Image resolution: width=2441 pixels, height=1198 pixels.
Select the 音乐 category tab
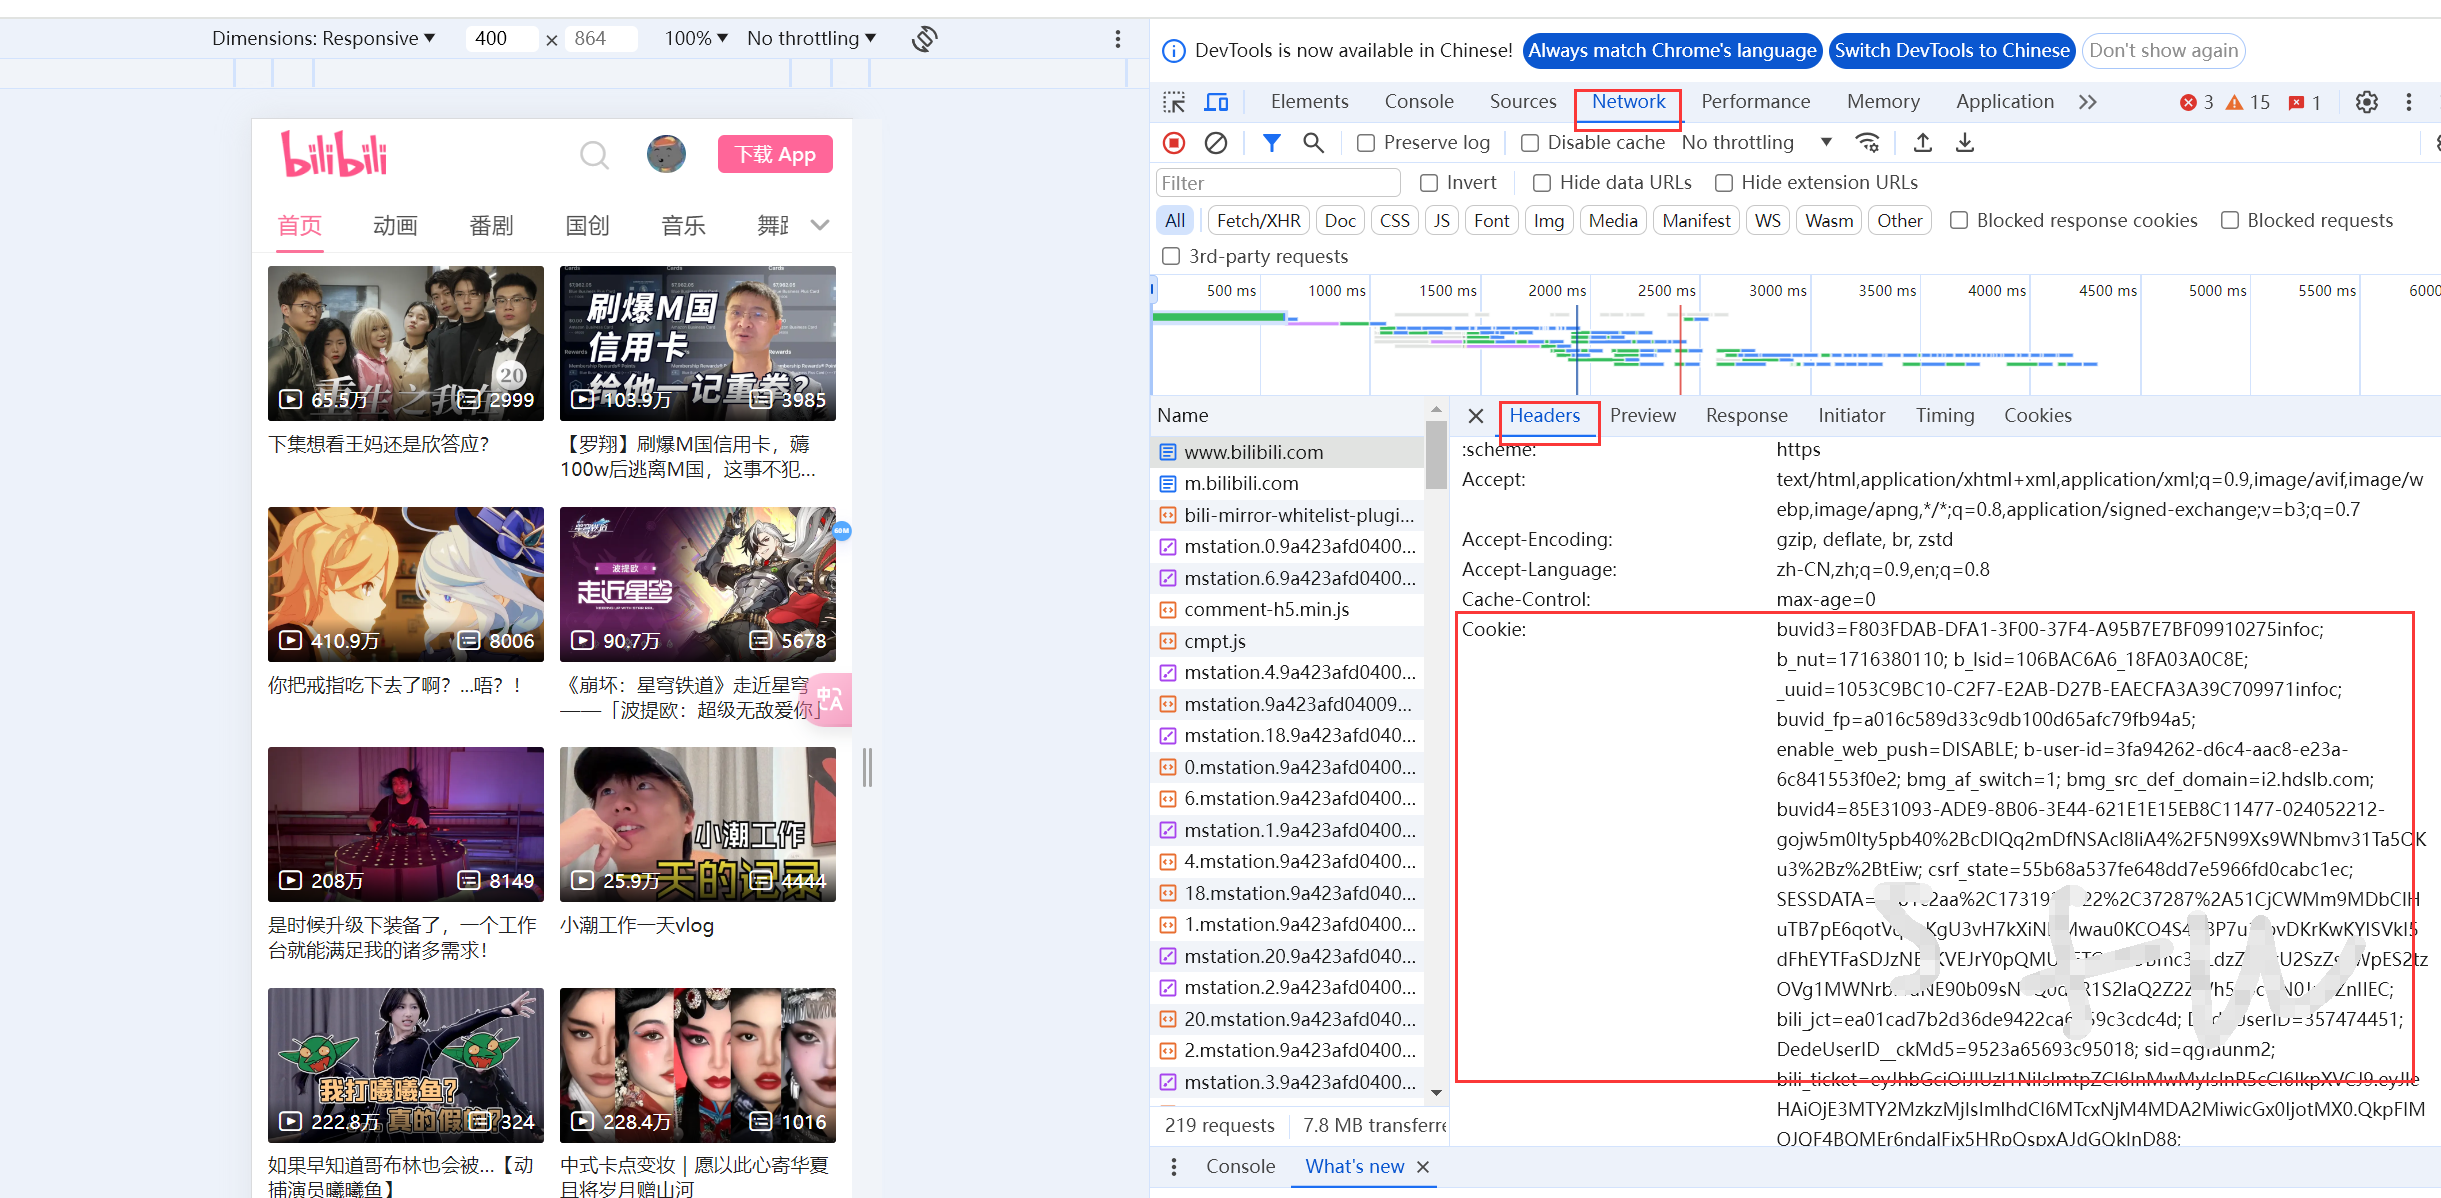click(683, 226)
